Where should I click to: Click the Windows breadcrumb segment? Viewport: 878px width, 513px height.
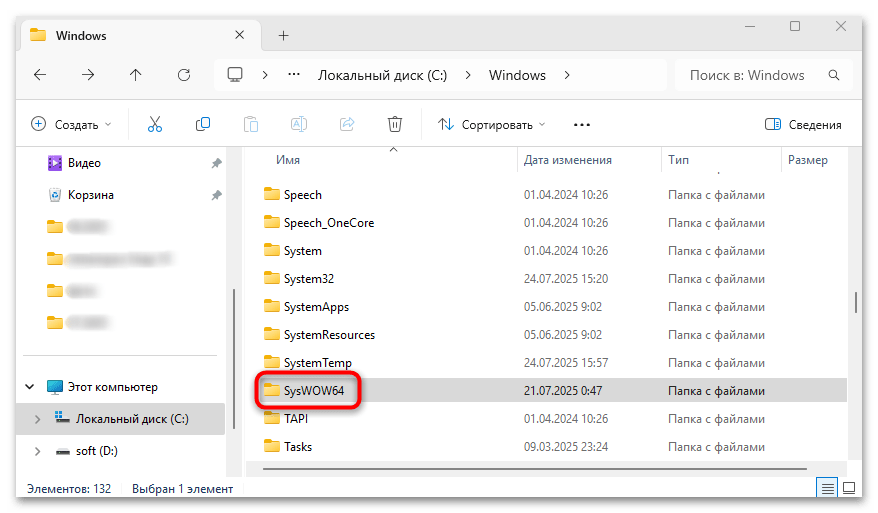click(x=517, y=75)
